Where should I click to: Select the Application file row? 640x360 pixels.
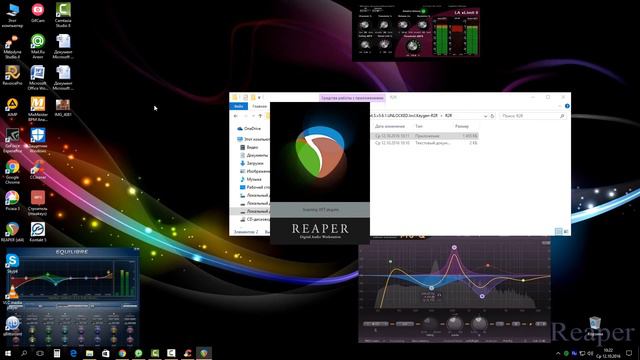424,136
